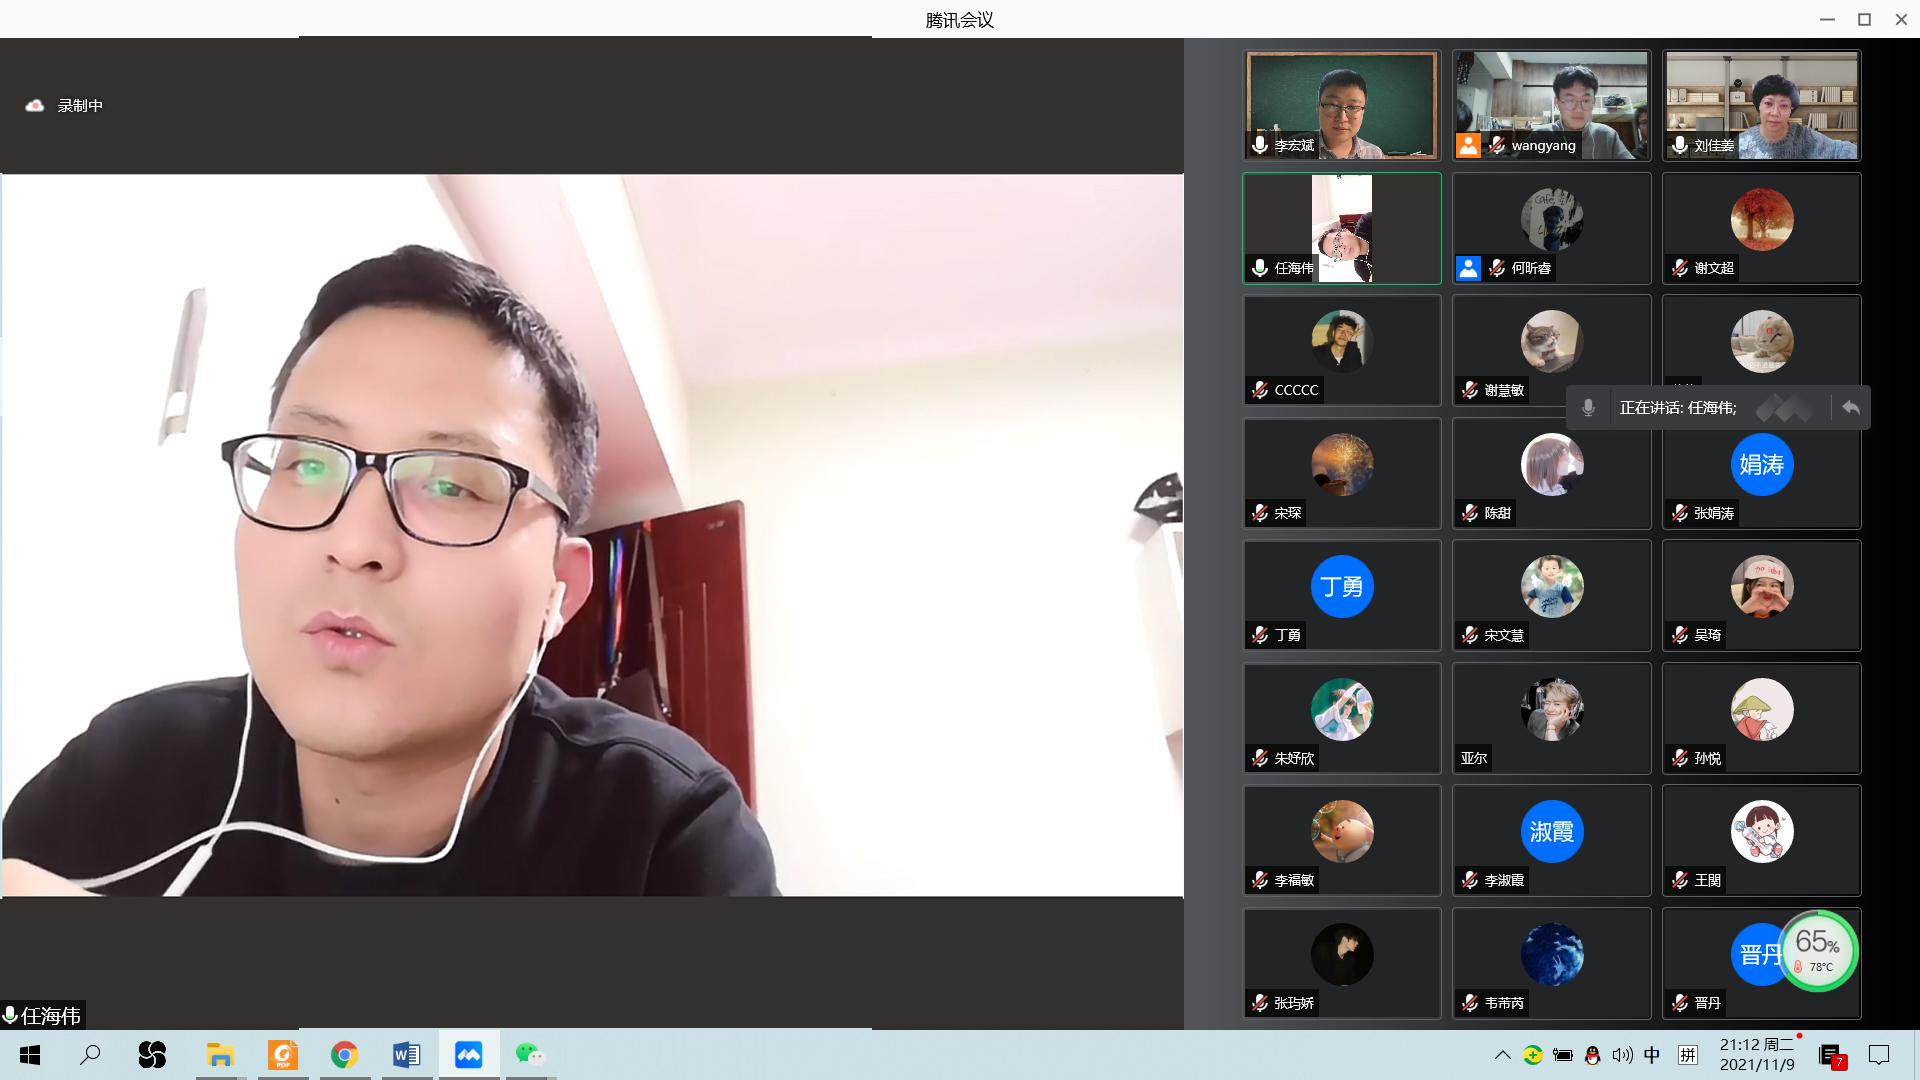Click the orange host icon beside wangyang

click(1468, 146)
